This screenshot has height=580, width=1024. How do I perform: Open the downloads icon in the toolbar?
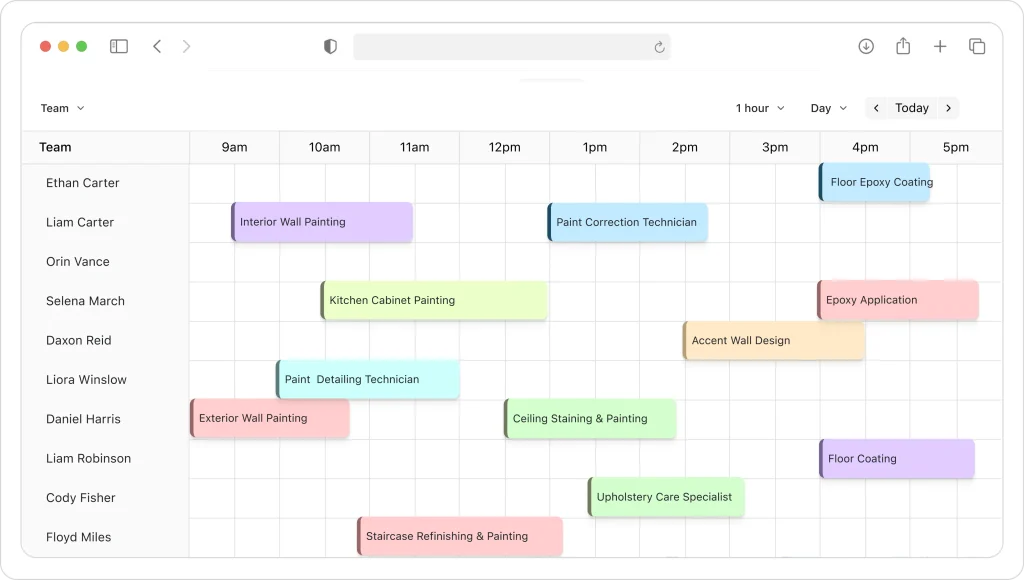(x=866, y=47)
